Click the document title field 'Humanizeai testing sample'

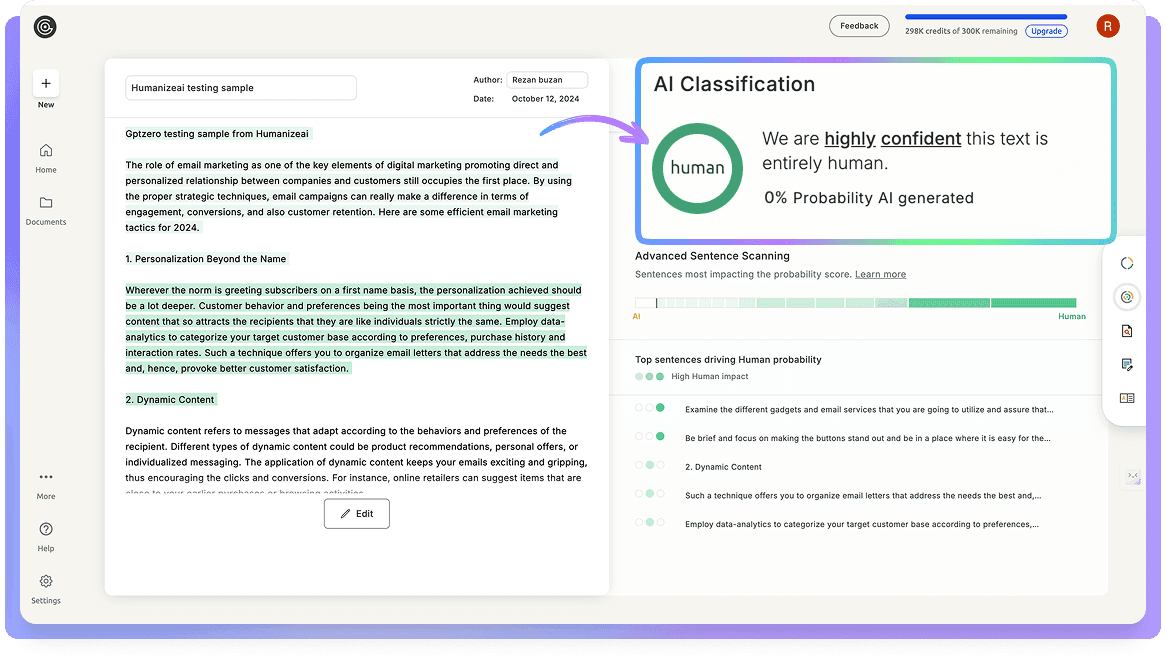pos(240,87)
